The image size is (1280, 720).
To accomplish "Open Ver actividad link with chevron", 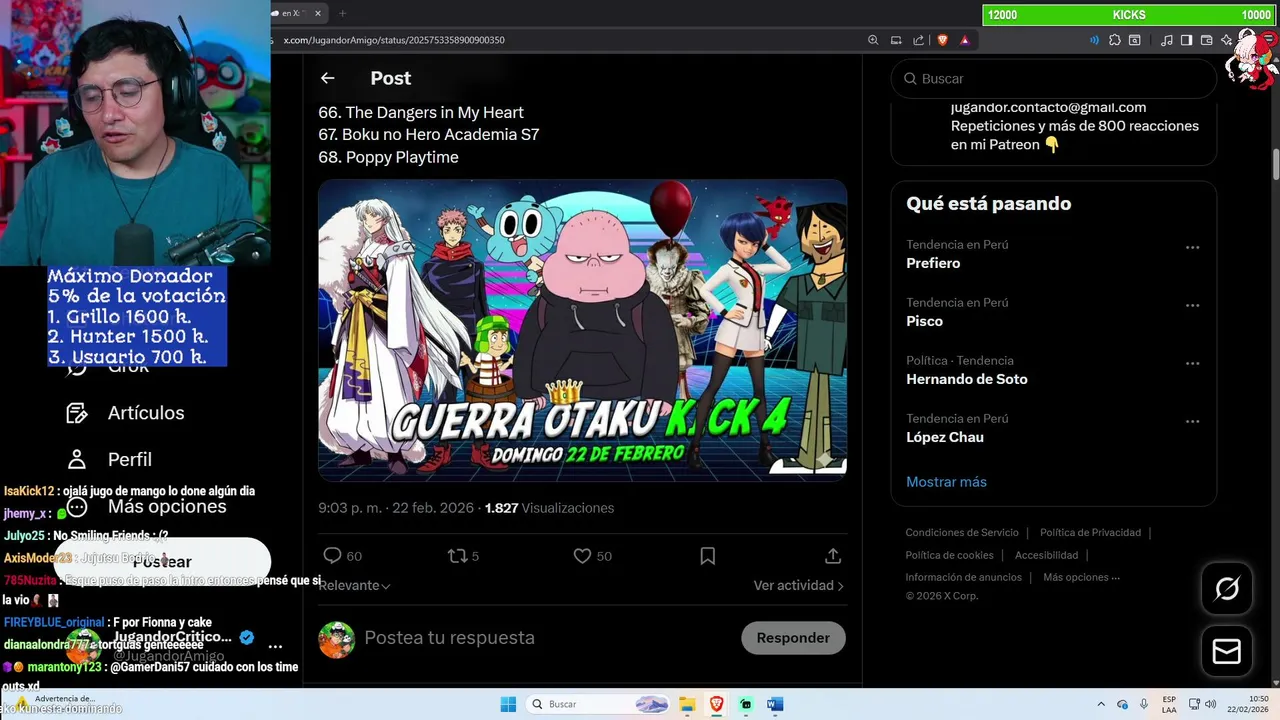I will pos(799,585).
